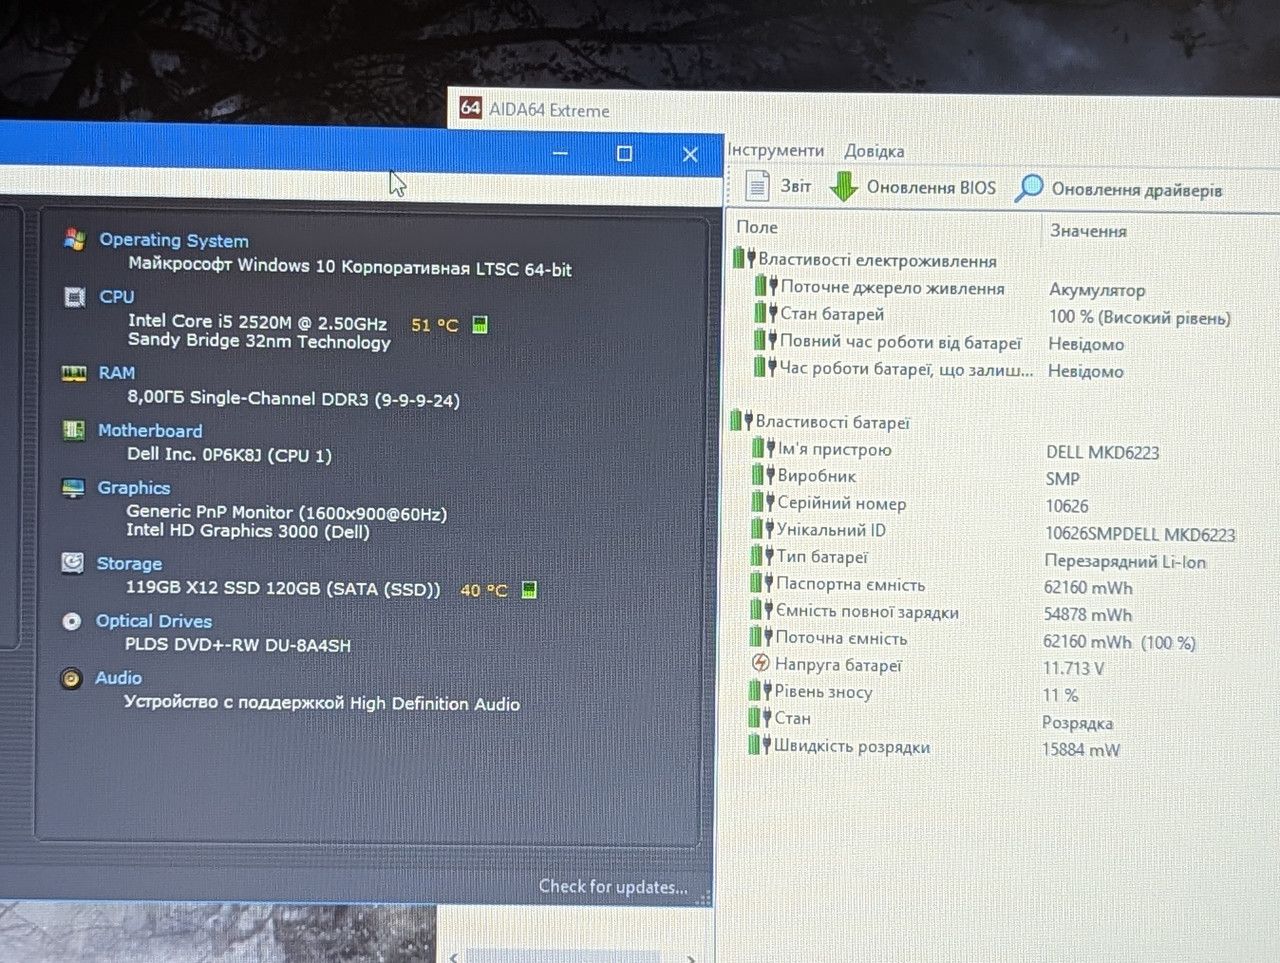The height and width of the screenshot is (963, 1280).
Task: Click the monitor icon beside Graphics
Action: (x=73, y=488)
